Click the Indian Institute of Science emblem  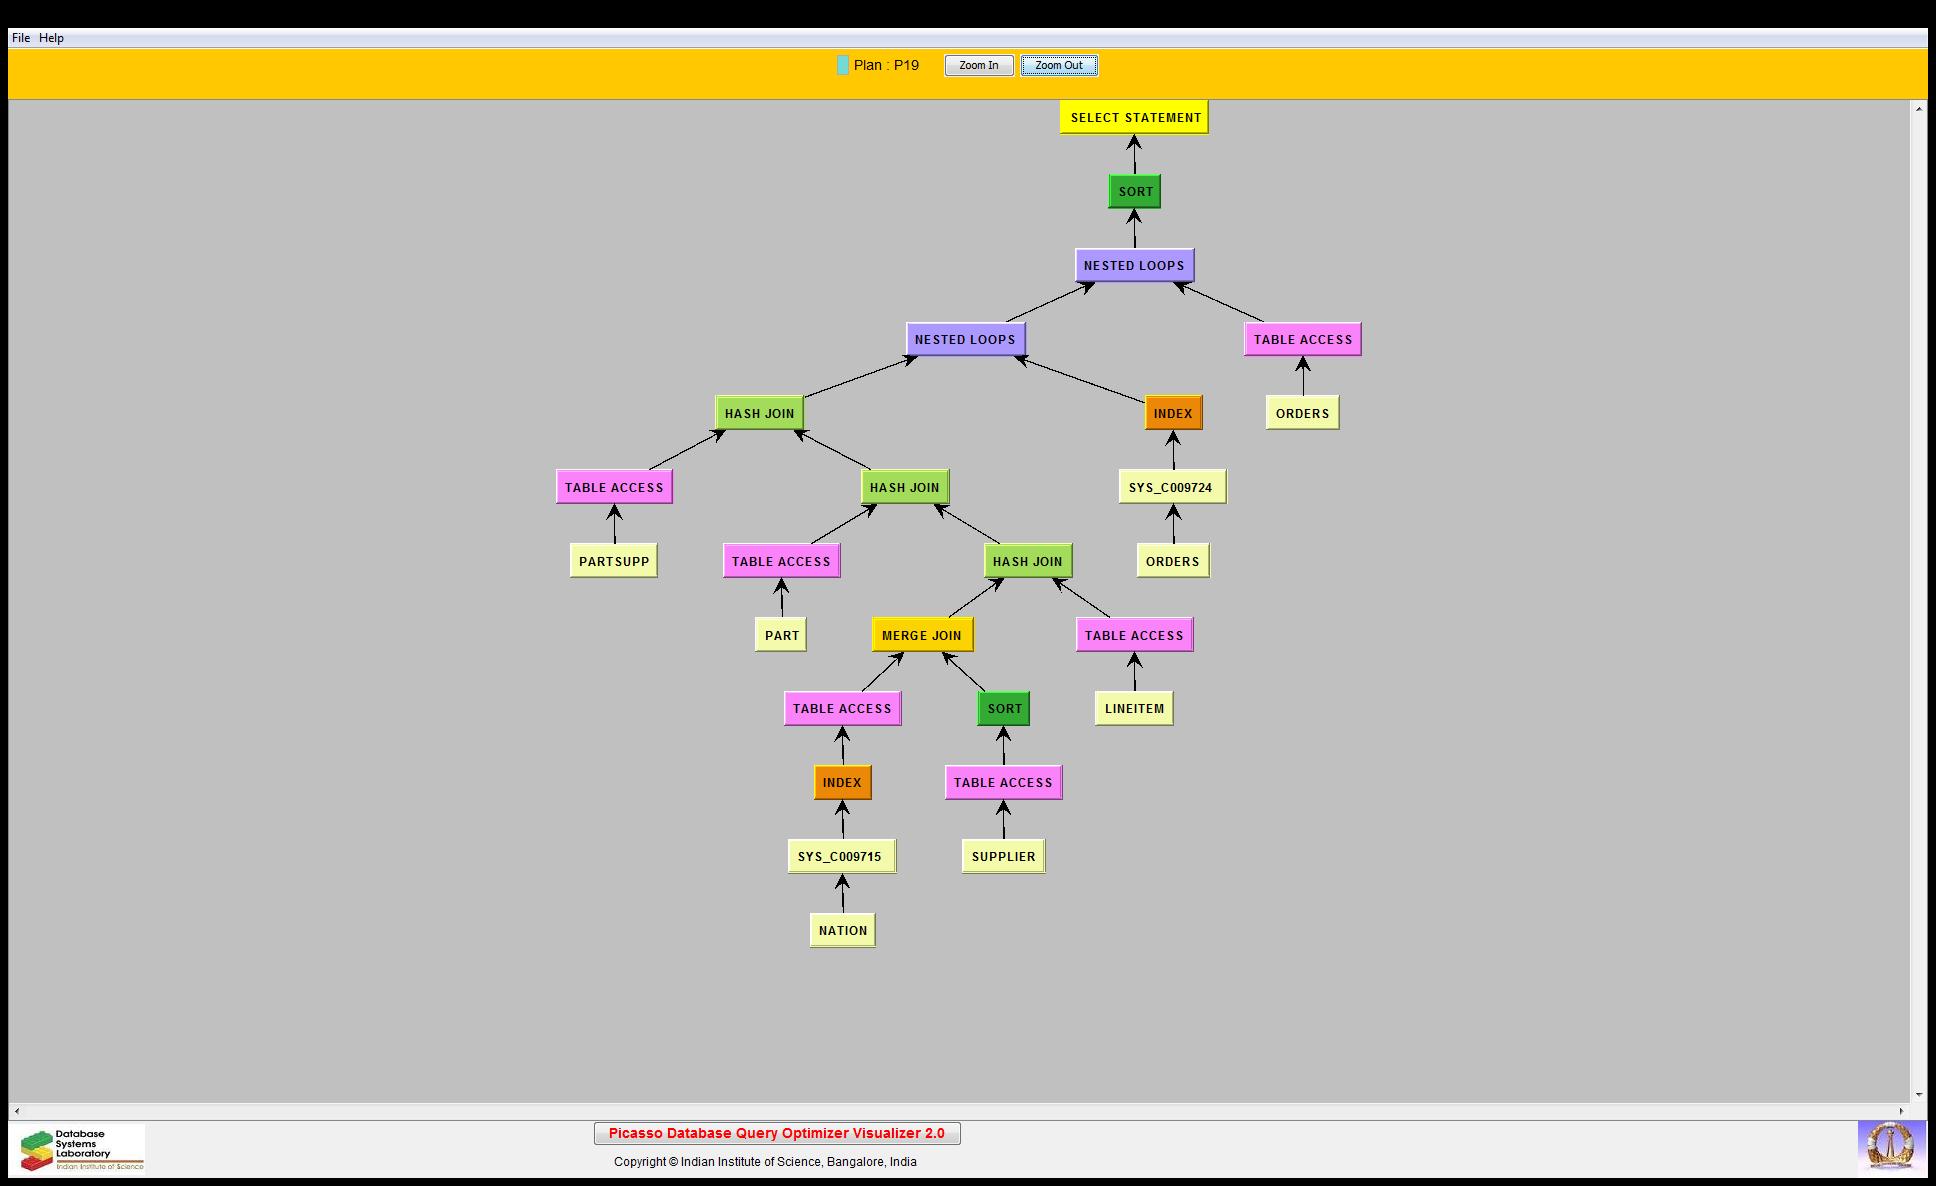click(1890, 1146)
